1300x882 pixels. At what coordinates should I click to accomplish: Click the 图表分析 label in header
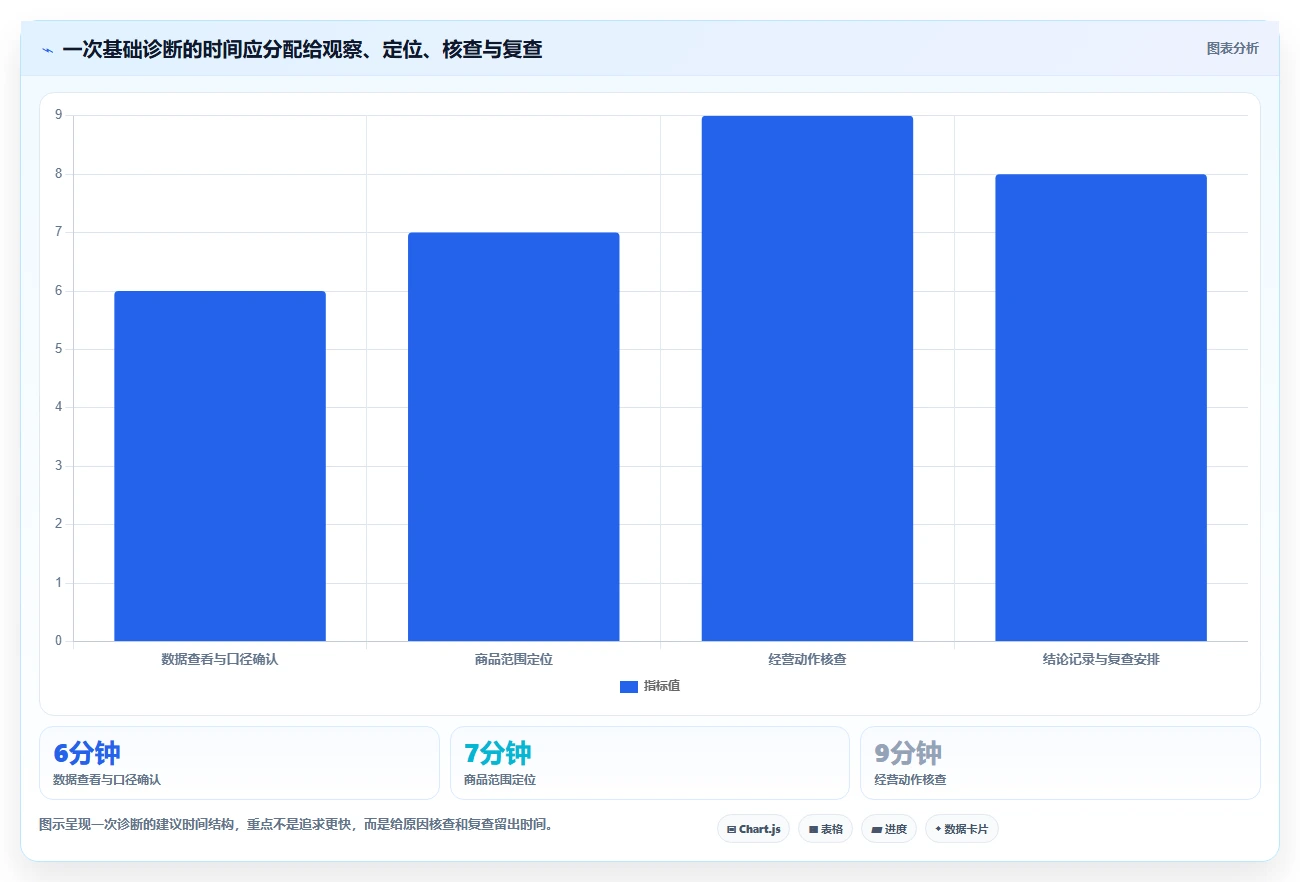pyautogui.click(x=1232, y=48)
